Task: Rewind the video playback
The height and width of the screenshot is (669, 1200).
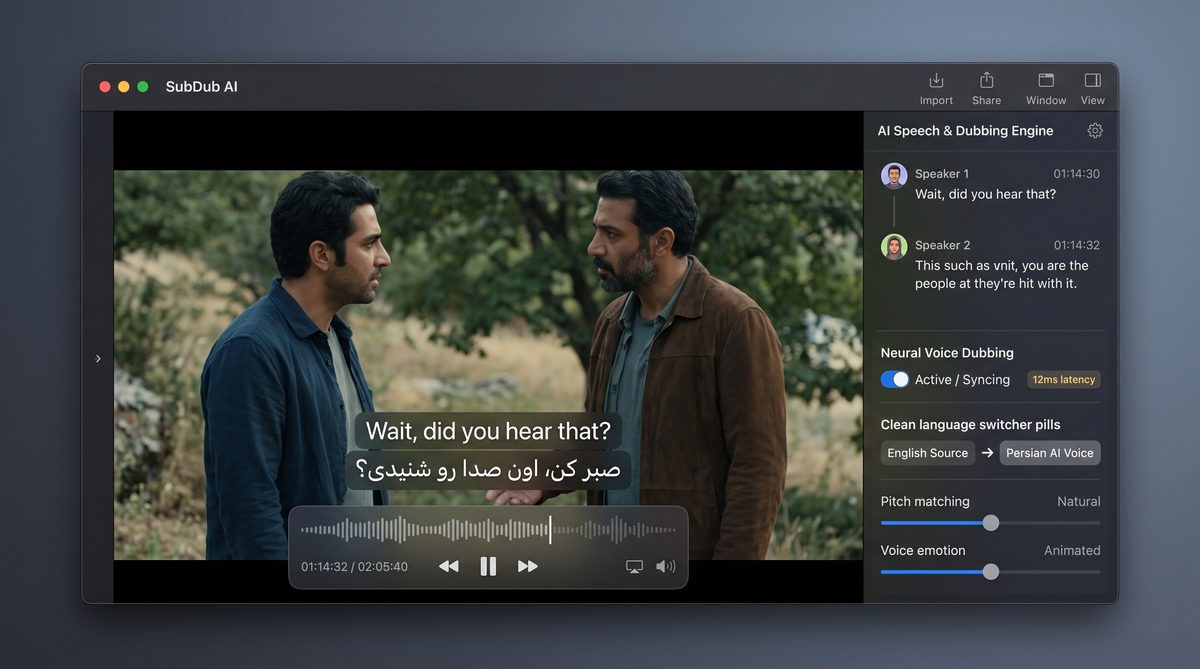Action: coord(449,566)
